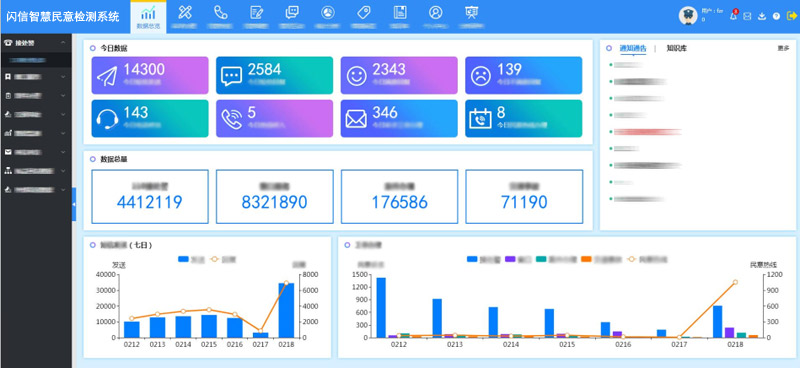Open the red-highlighted notice item
800x368 pixels.
click(x=648, y=132)
